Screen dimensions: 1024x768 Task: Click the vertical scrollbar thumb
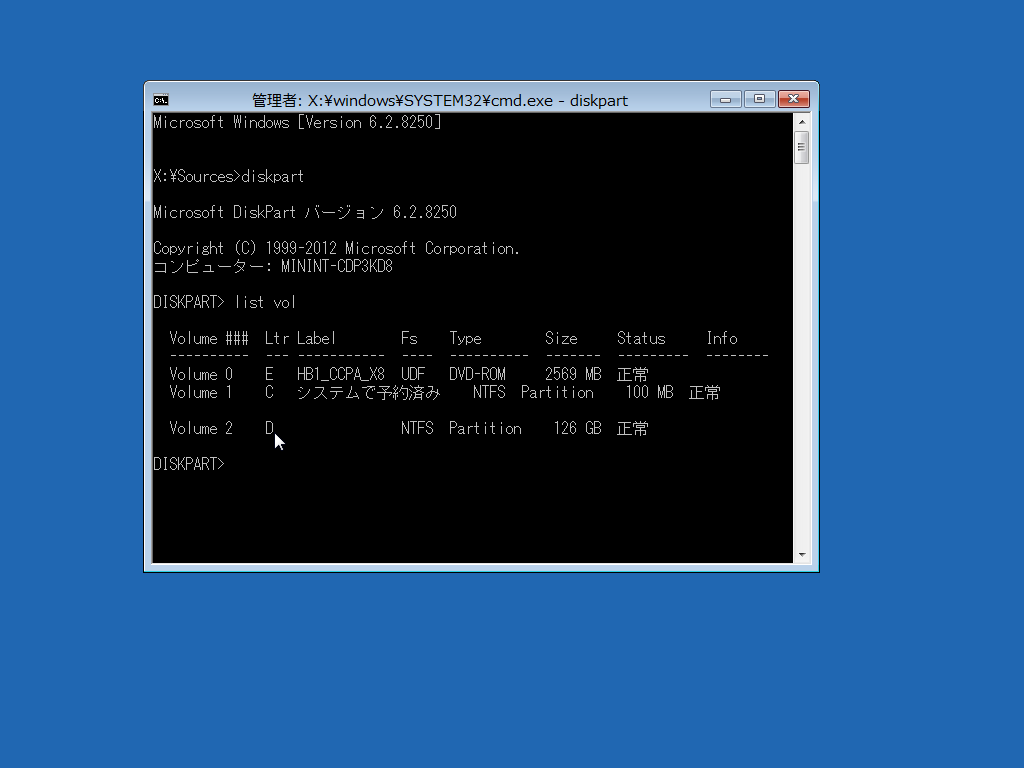[802, 147]
